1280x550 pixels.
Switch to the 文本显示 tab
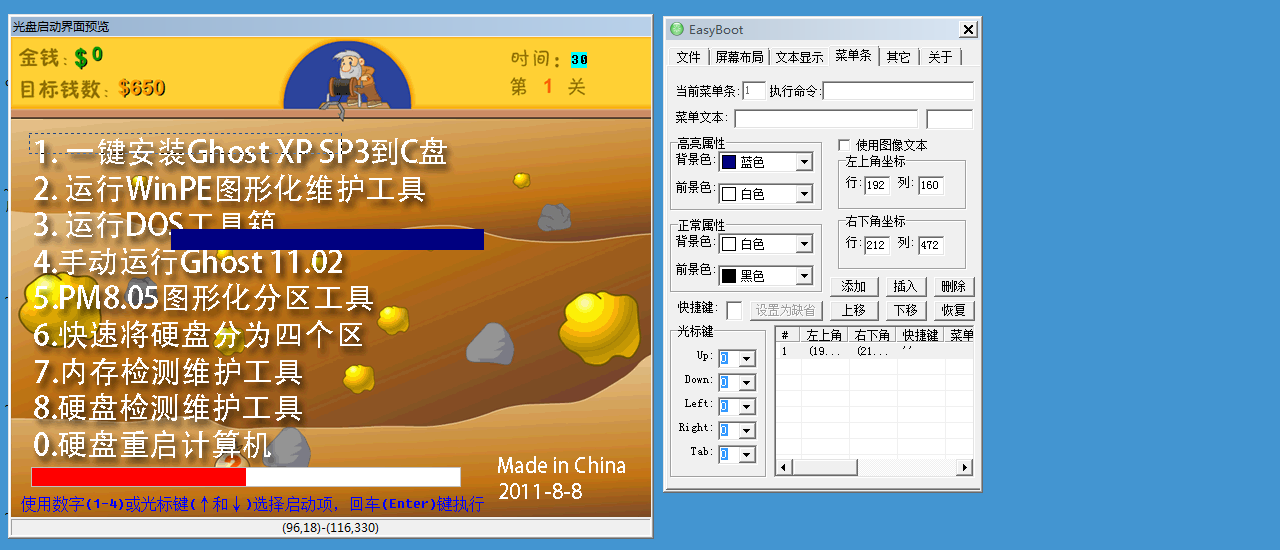pos(800,57)
